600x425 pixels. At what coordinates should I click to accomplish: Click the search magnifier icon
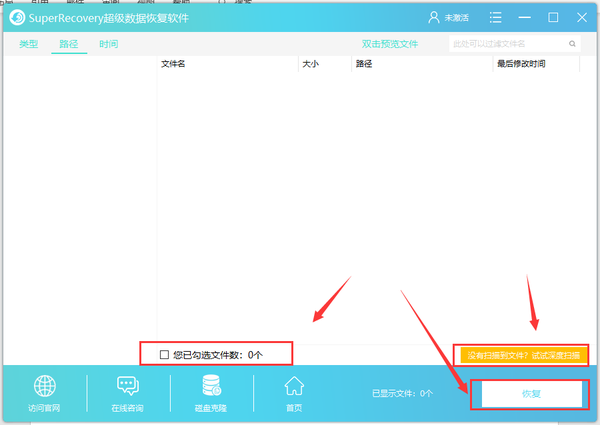click(572, 44)
